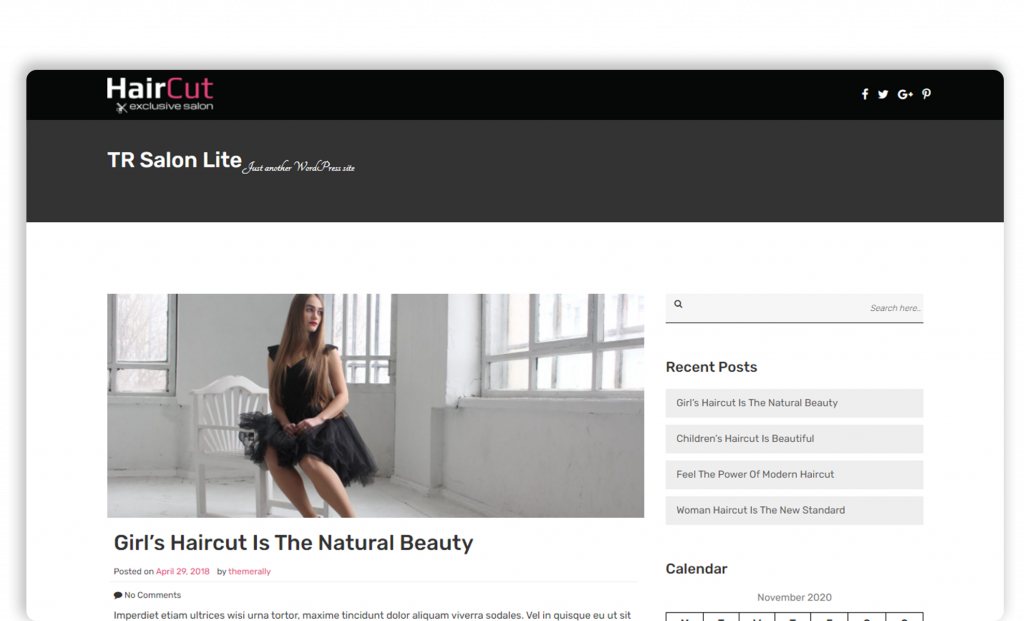Open the Pinterest social icon

click(926, 94)
